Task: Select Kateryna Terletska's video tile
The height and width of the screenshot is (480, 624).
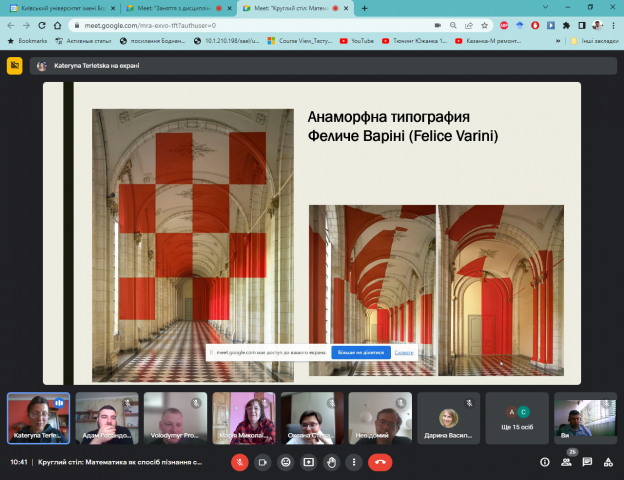Action: pyautogui.click(x=38, y=416)
